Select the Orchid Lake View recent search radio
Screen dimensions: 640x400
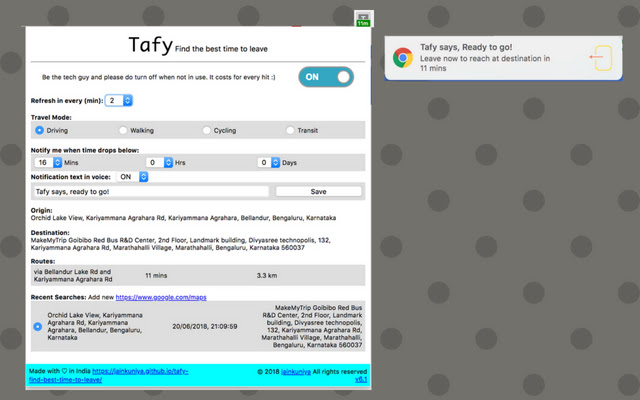click(x=38, y=327)
